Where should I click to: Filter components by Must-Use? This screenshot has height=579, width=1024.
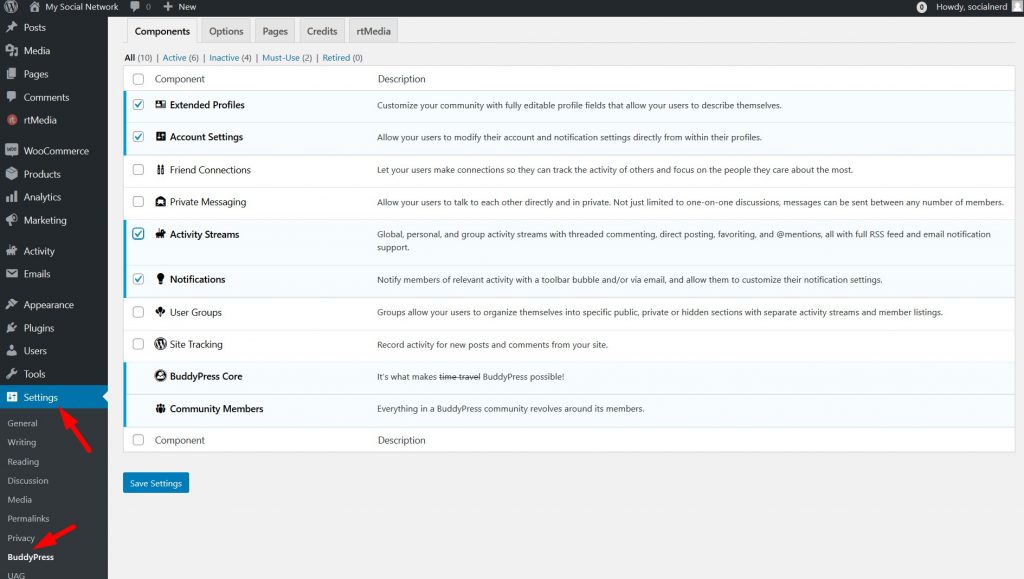point(281,57)
